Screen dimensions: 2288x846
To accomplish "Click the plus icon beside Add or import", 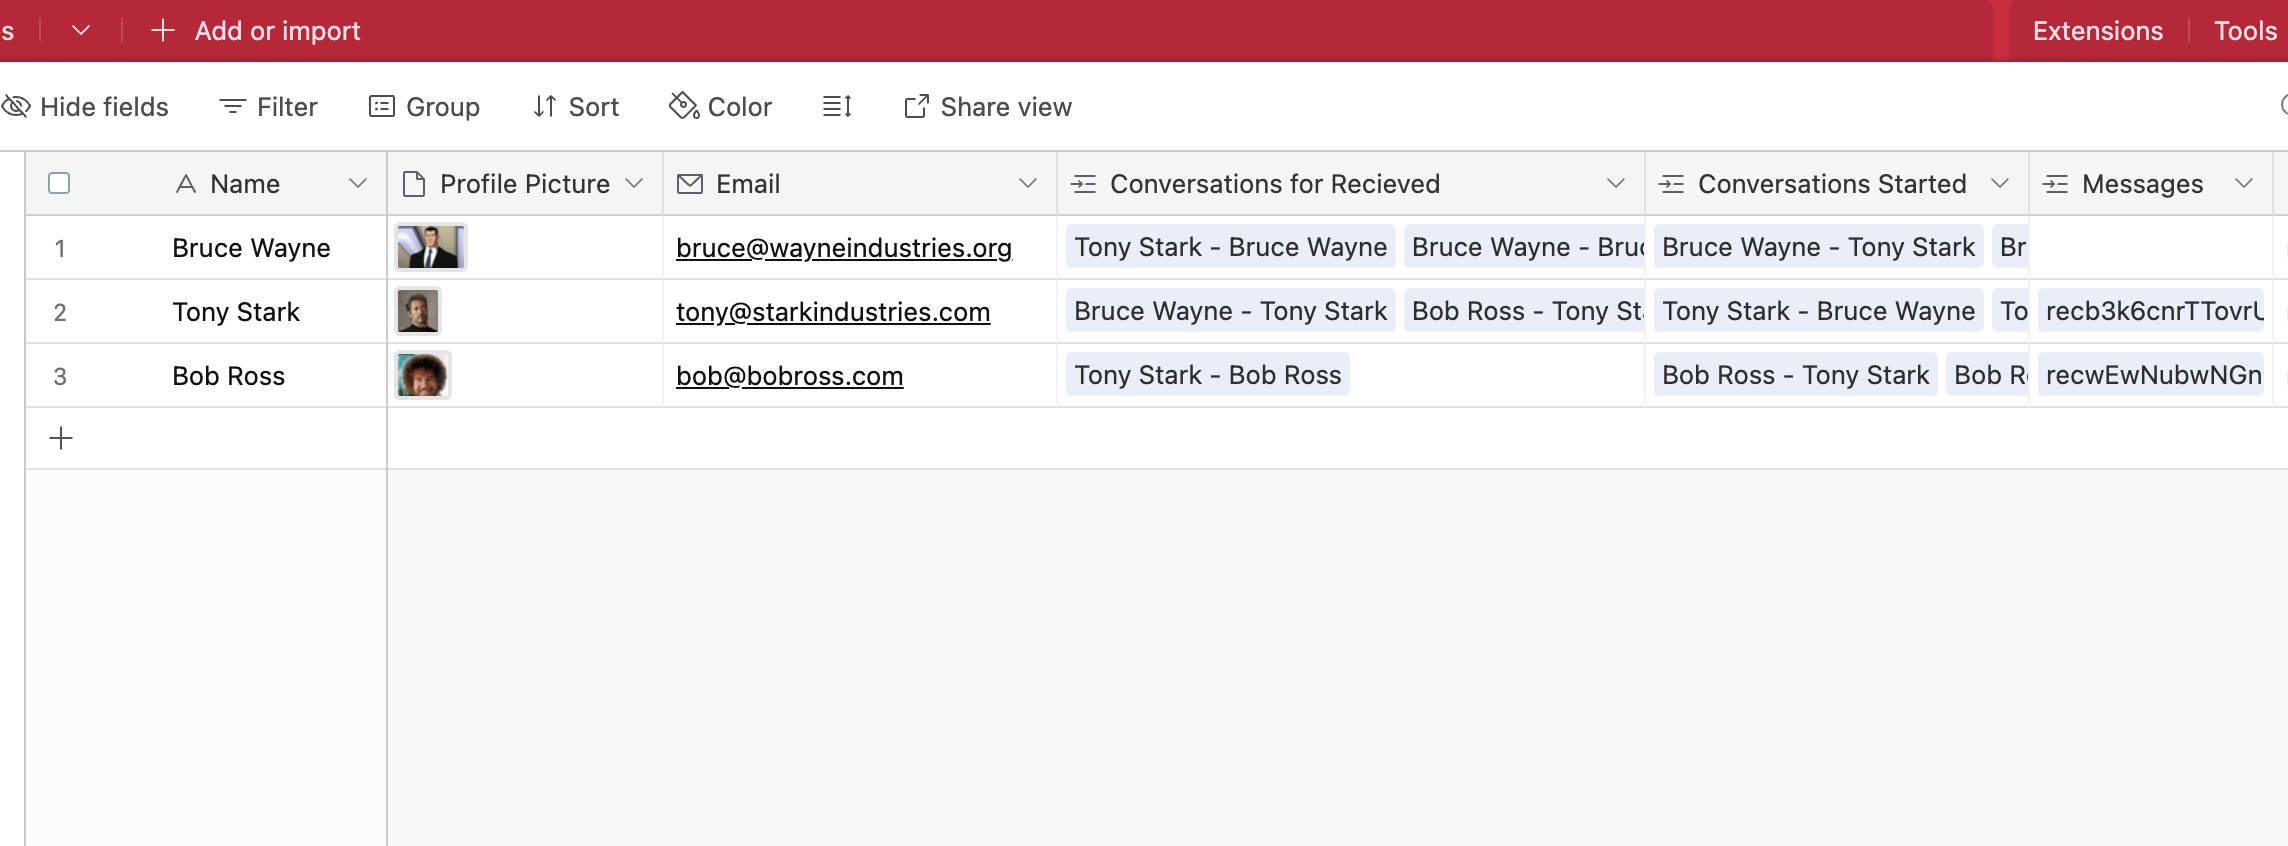I will [x=163, y=31].
